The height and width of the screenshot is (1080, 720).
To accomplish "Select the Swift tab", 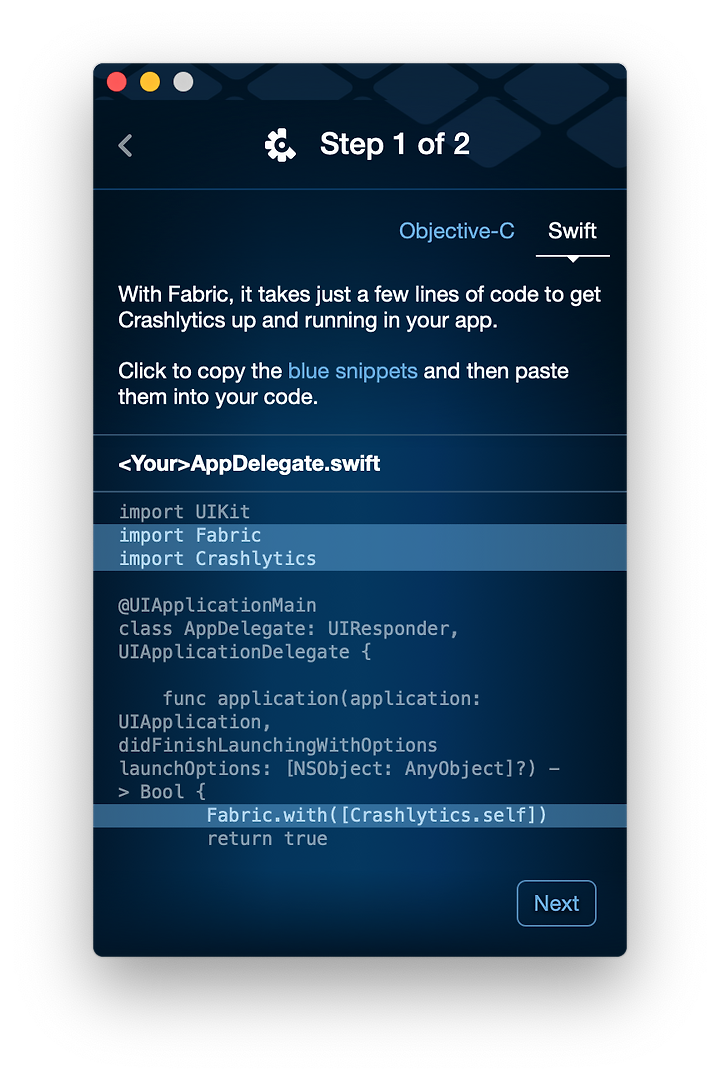I will [x=572, y=231].
